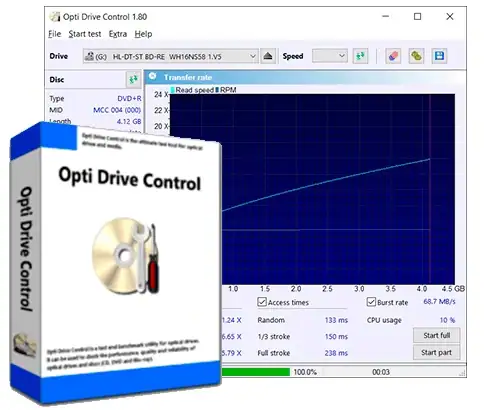484x410 pixels.
Task: Click the CD with wrench product logo
Action: pos(126,255)
